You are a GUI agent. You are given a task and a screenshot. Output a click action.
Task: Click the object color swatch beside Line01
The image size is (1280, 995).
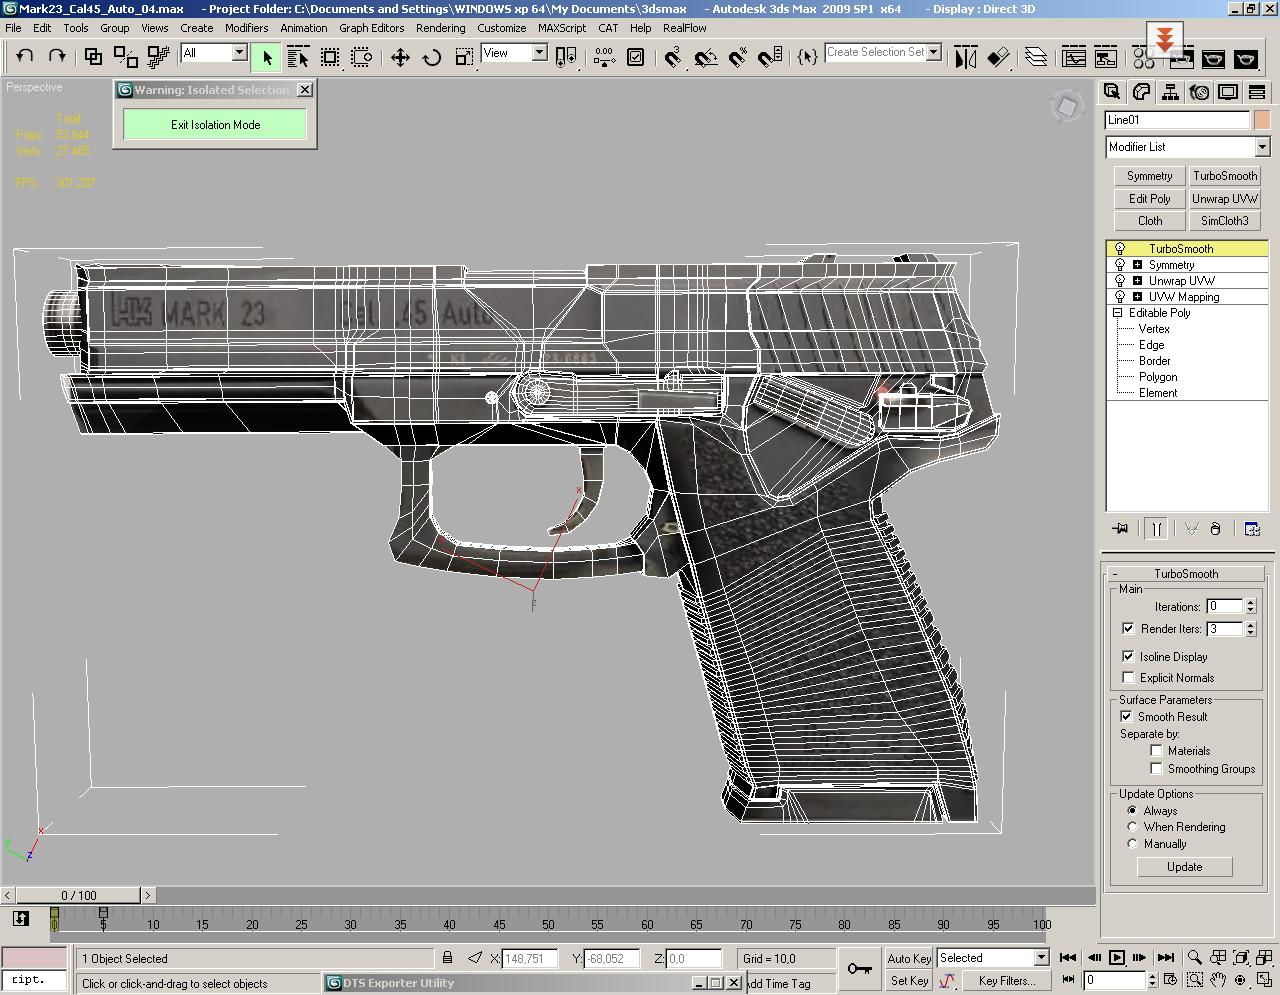point(1262,120)
